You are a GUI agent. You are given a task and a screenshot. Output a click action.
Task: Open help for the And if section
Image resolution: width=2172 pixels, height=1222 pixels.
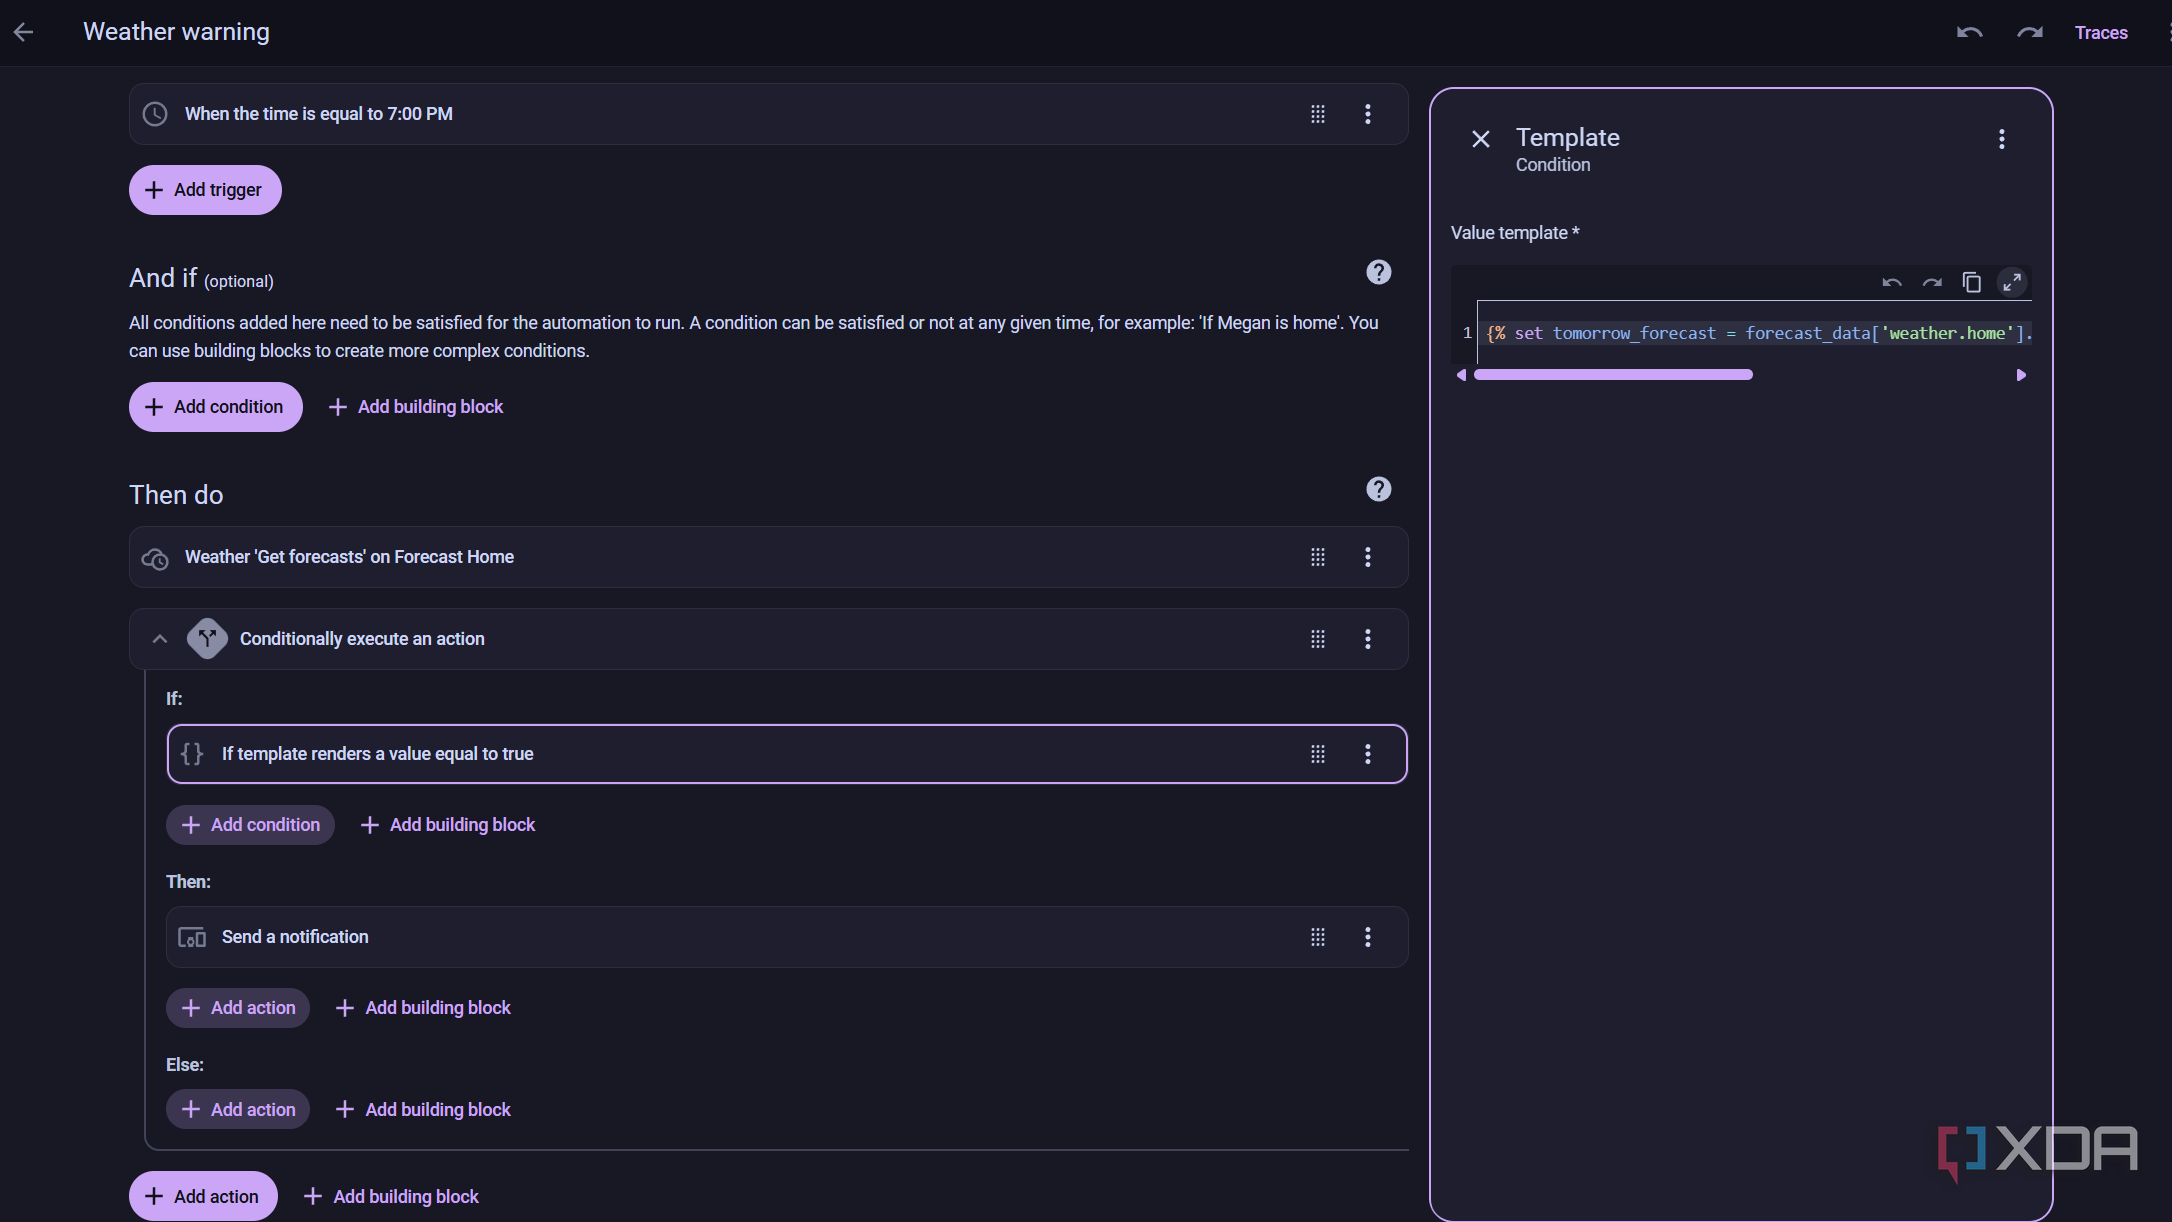(x=1379, y=272)
